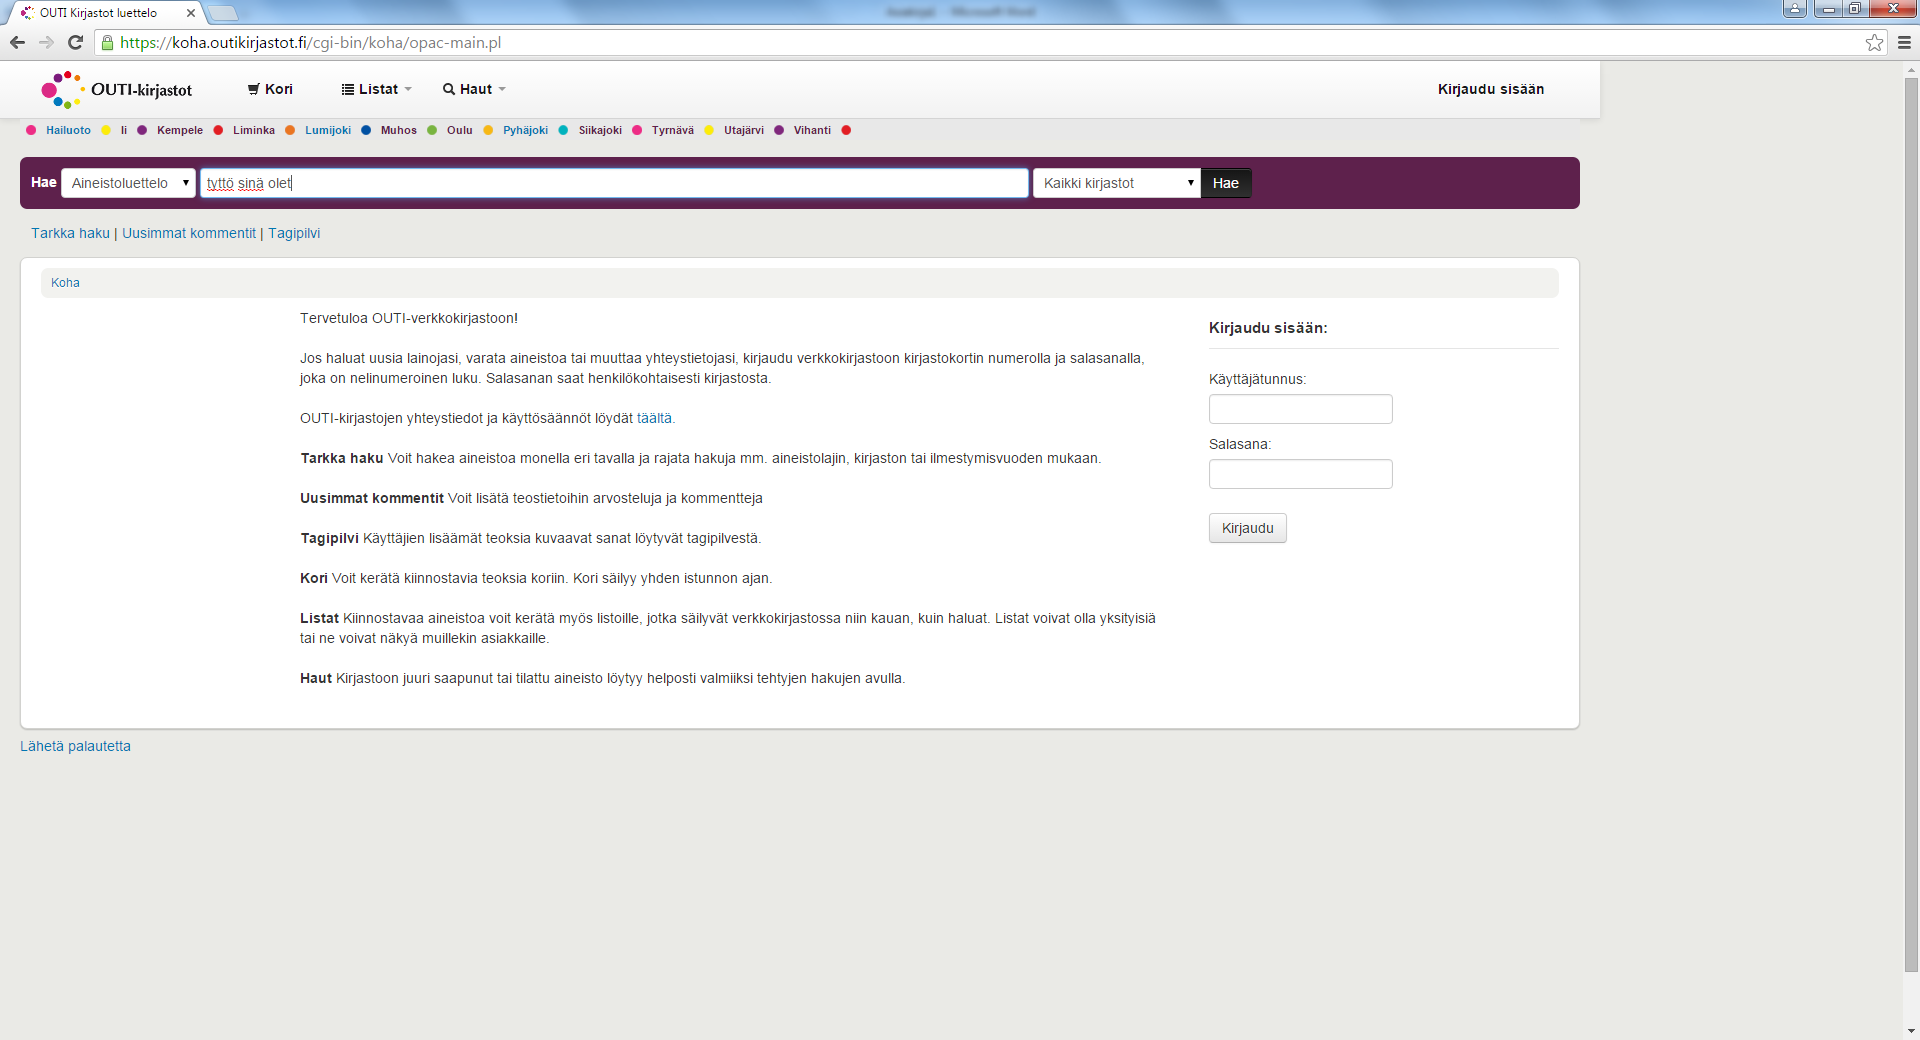Open the Chrome hamburger menu
Image resolution: width=1920 pixels, height=1040 pixels.
point(1904,42)
